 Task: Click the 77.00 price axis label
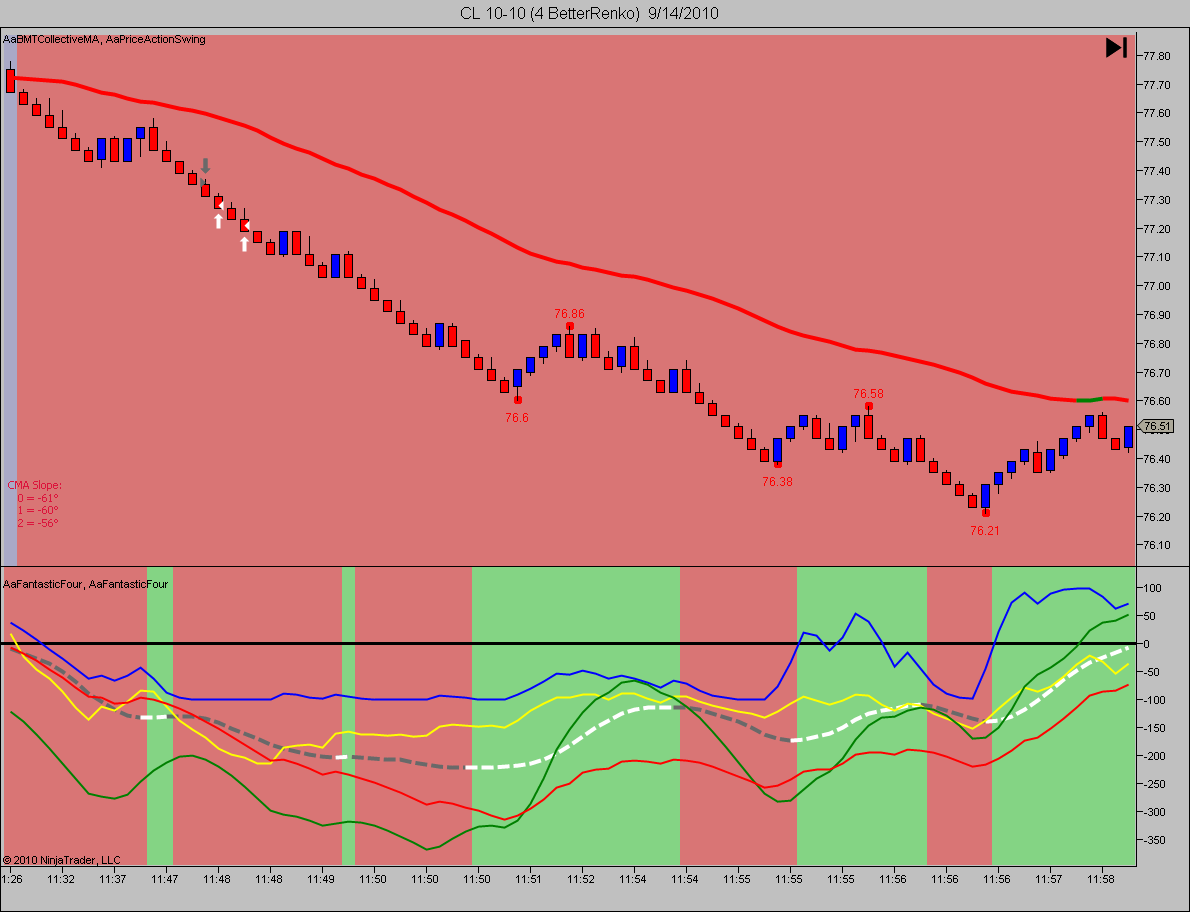coord(1156,286)
